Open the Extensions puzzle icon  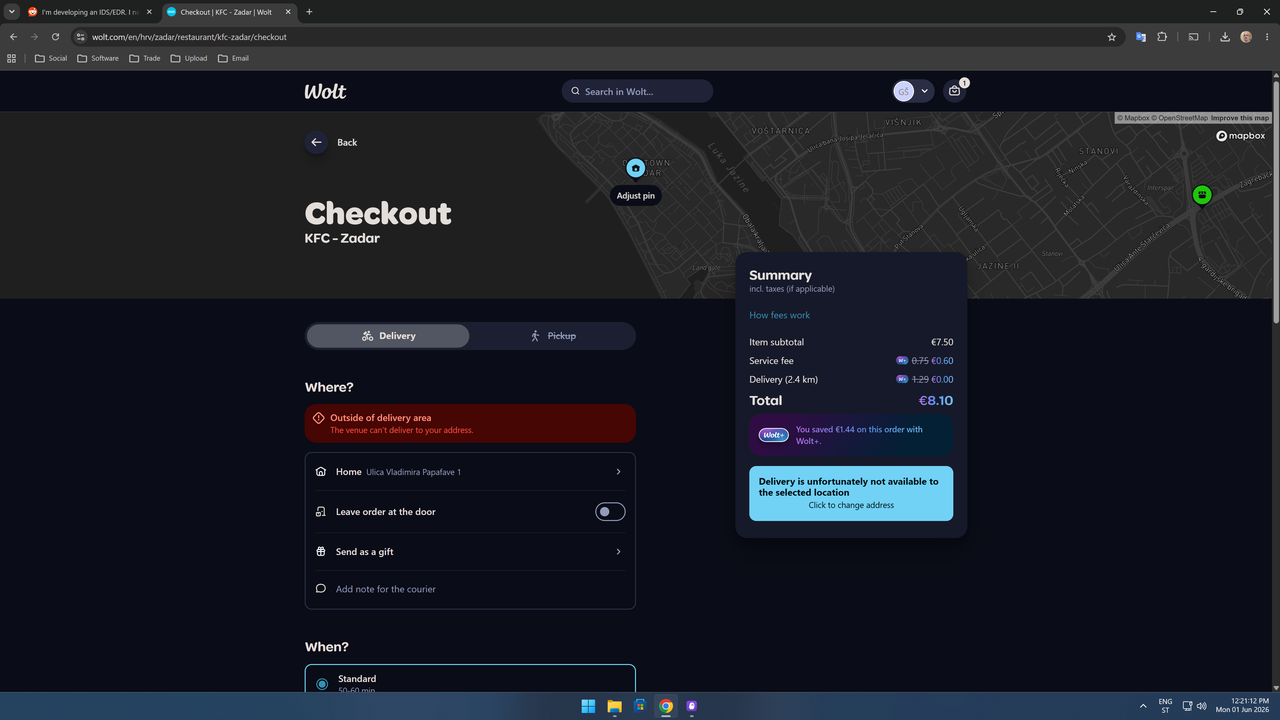pos(1162,37)
